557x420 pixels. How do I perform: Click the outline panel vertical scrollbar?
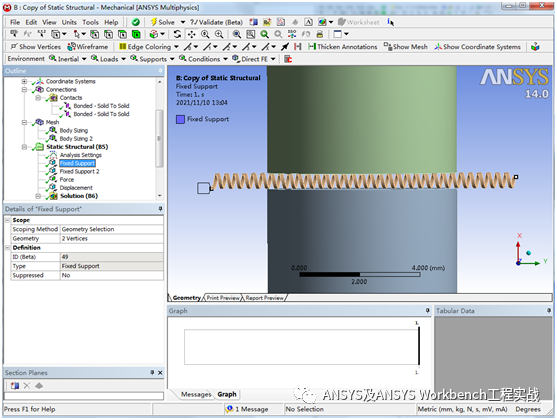click(x=159, y=138)
